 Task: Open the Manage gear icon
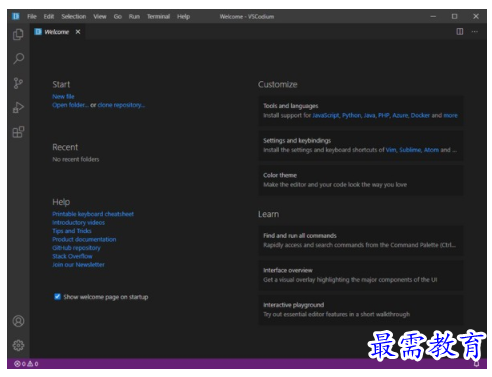tap(18, 345)
